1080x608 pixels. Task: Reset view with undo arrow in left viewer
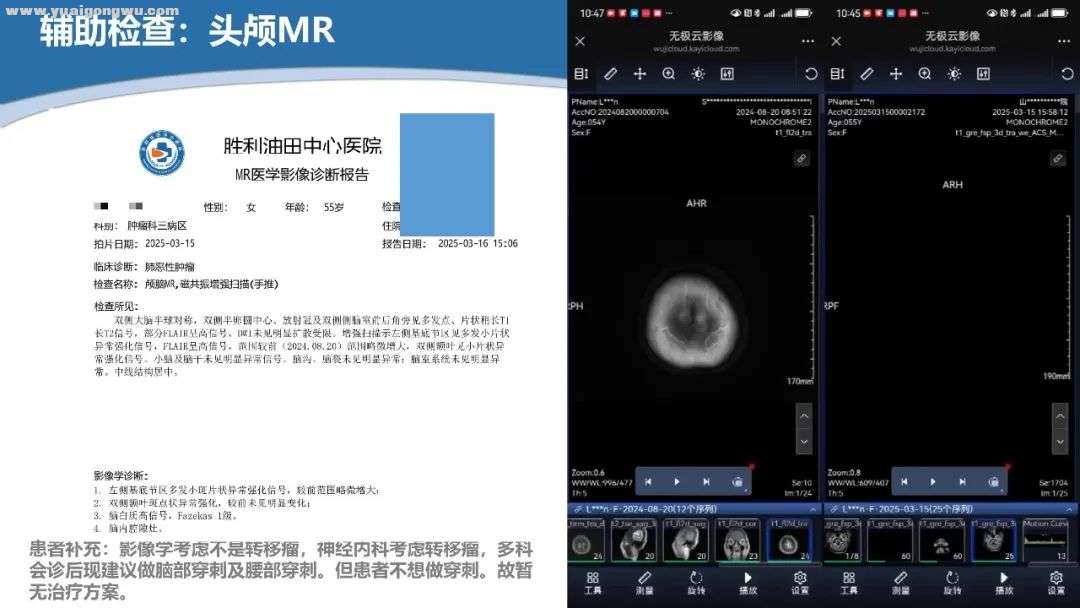811,74
